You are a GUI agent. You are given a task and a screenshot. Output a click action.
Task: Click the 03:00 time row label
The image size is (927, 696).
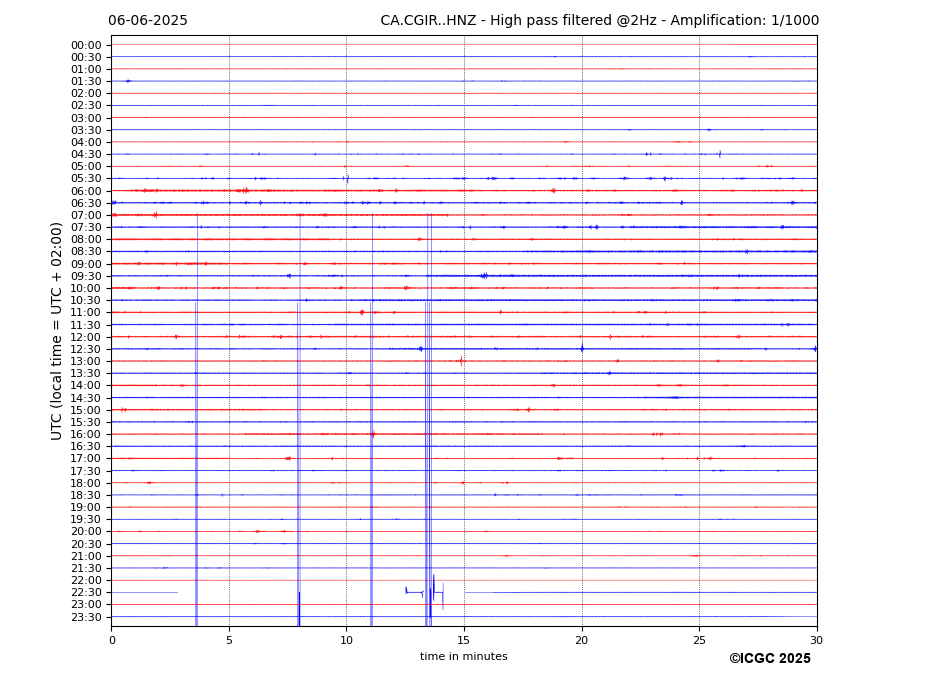(x=86, y=118)
